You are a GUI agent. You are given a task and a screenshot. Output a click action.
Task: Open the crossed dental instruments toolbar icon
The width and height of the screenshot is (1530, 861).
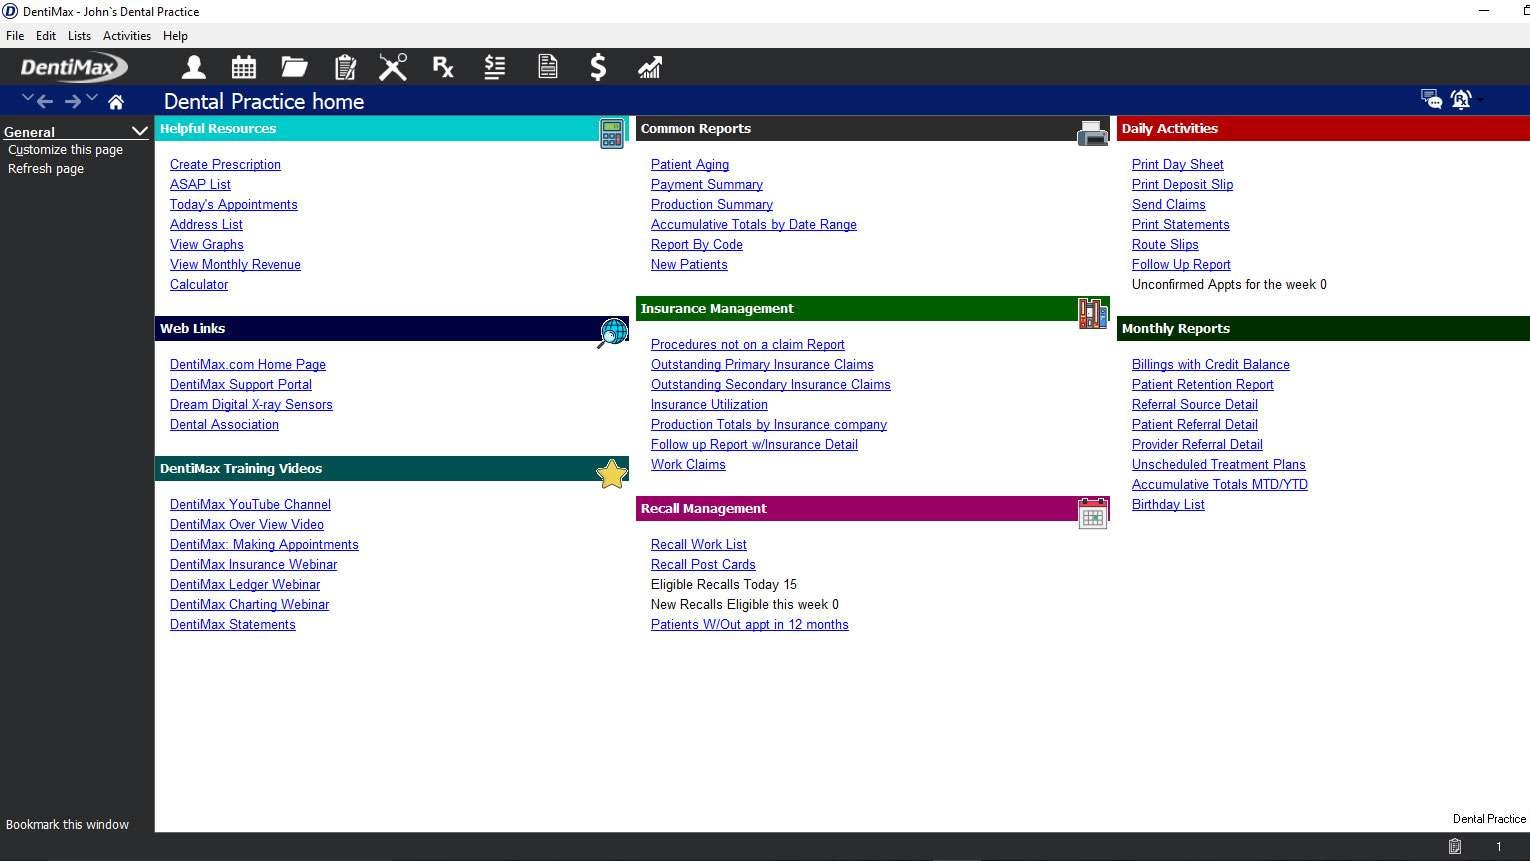(x=393, y=67)
